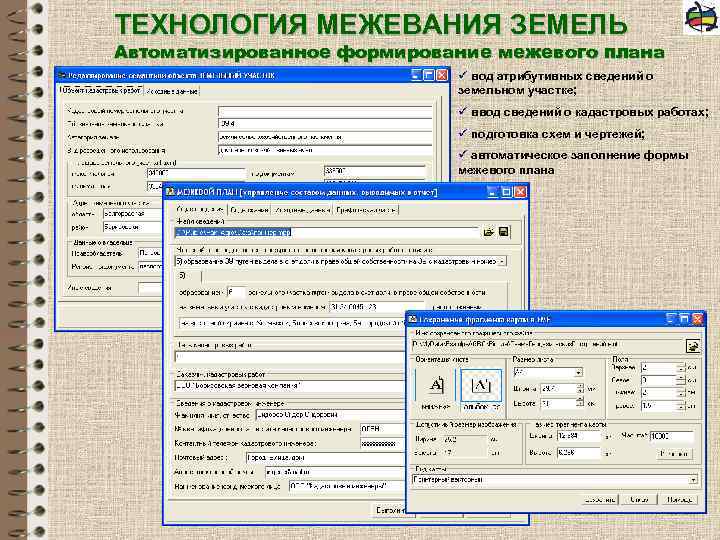
Task: Click the Заказчик кадастровых работ field
Action: (x=290, y=386)
